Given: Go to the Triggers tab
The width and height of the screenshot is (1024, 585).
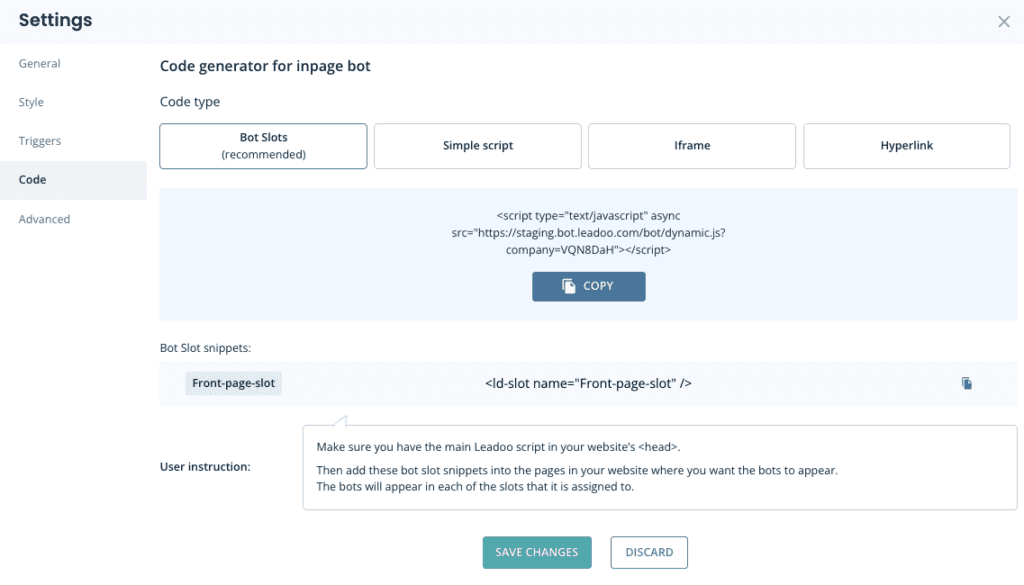Looking at the screenshot, I should tap(40, 141).
